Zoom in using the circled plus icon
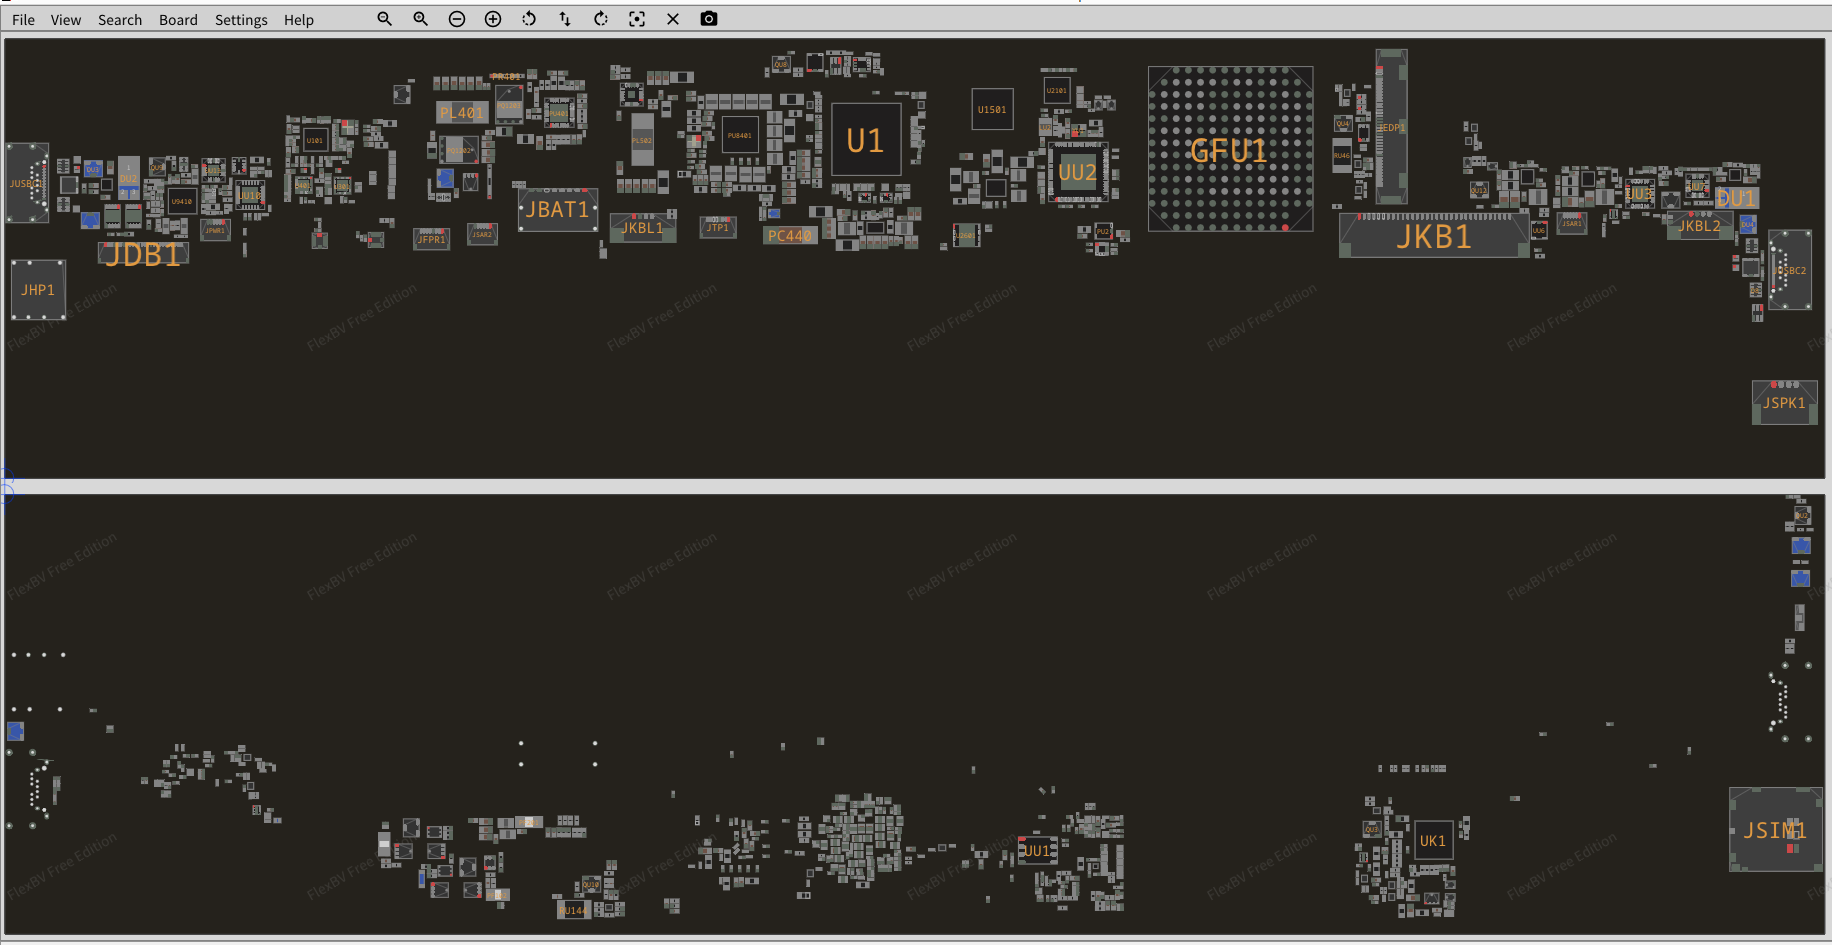The height and width of the screenshot is (945, 1832). [x=493, y=19]
